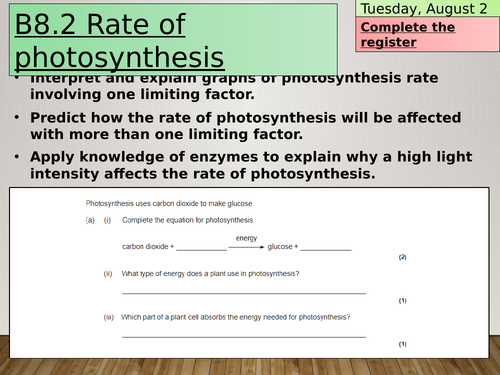The width and height of the screenshot is (500, 375).
Task: Click text 'with more than one limiting factor.'
Action: point(167,134)
